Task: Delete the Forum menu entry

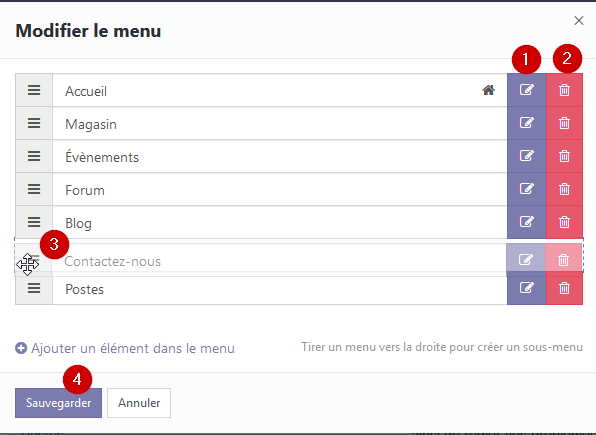Action: (x=564, y=189)
